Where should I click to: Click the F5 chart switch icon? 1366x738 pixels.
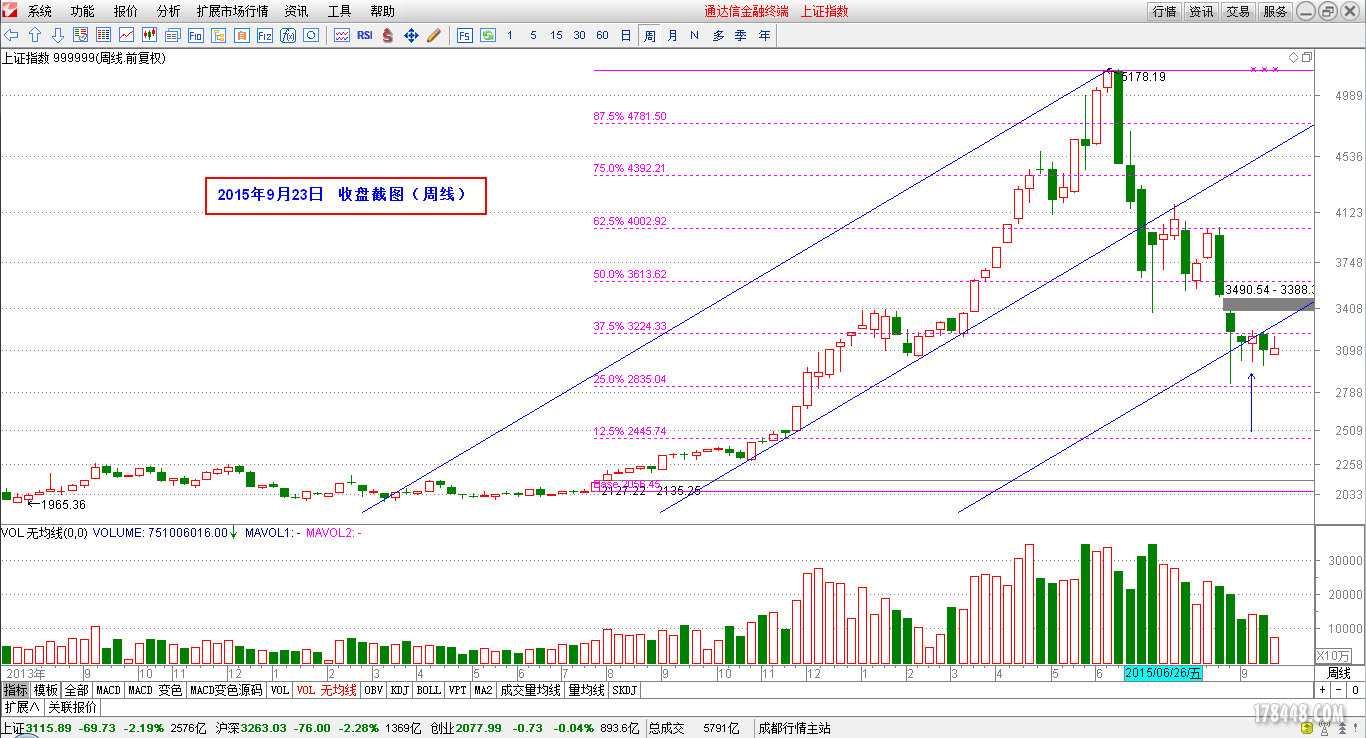465,35
